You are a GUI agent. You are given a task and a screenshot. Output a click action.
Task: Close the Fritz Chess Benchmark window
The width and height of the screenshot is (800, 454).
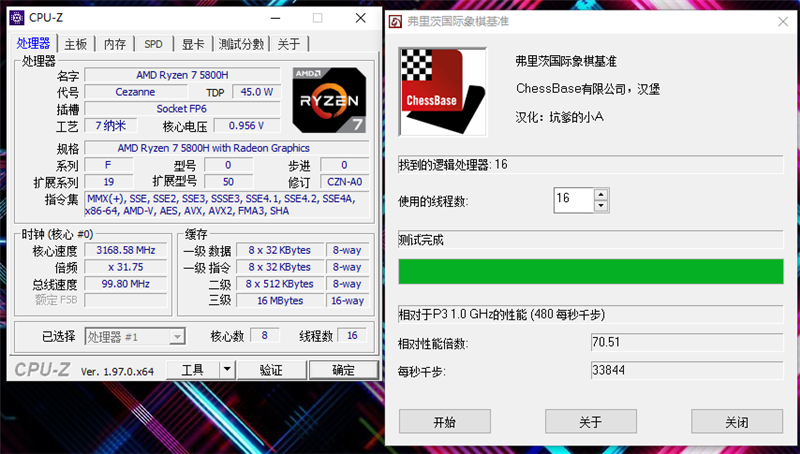[x=783, y=21]
